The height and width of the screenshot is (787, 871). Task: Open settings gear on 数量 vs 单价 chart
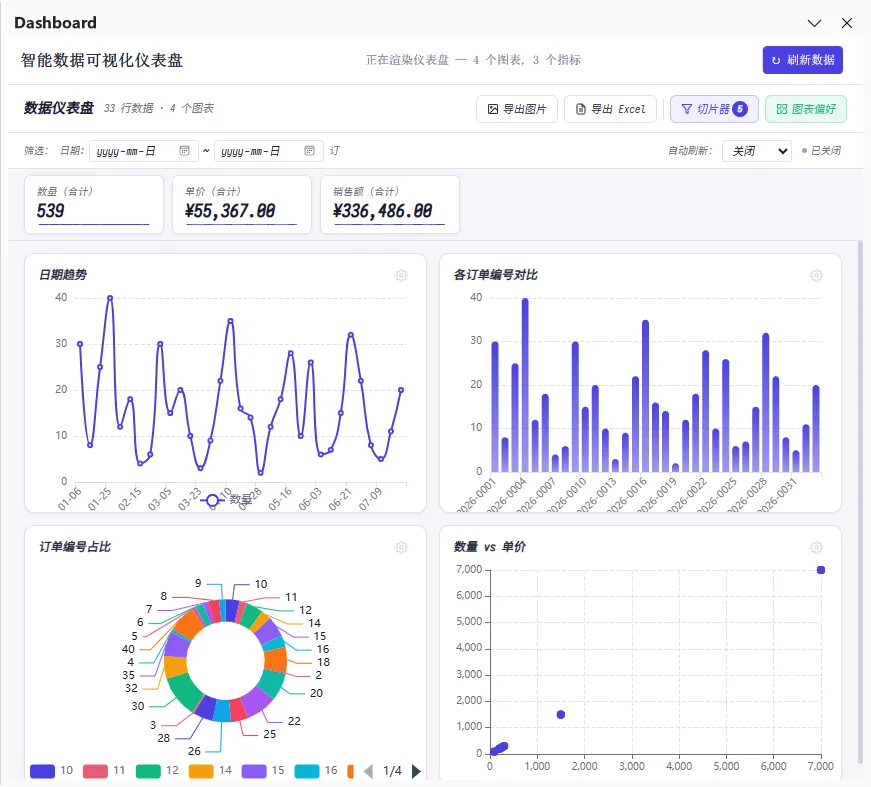tap(816, 548)
